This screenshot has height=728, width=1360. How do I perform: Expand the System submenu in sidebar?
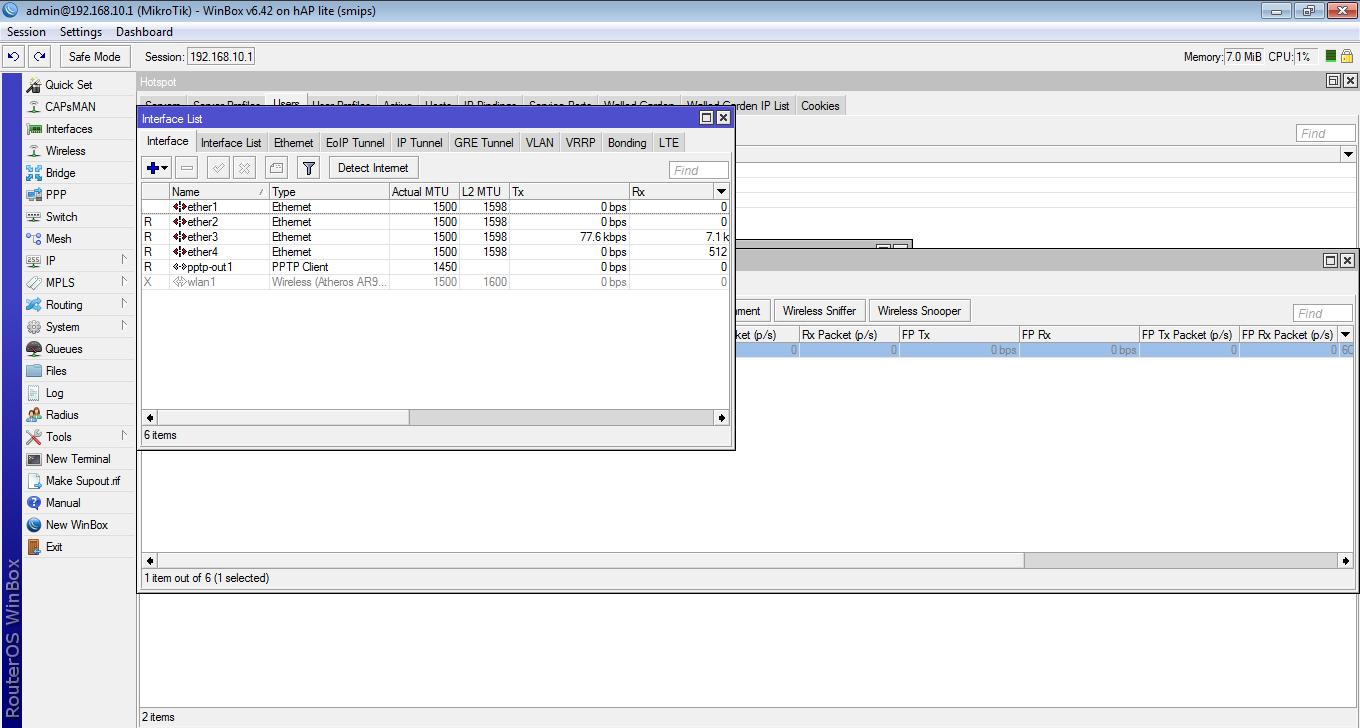[x=124, y=326]
